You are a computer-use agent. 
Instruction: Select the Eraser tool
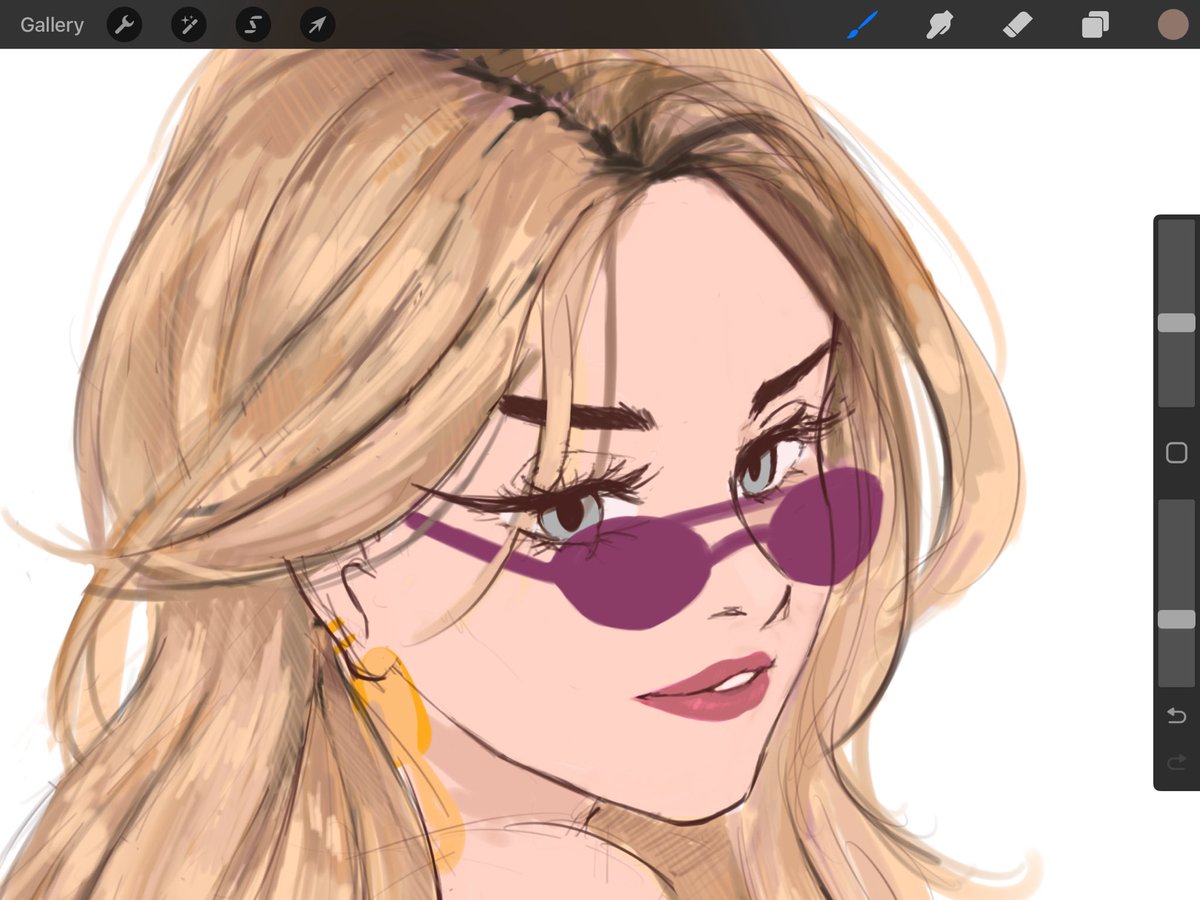coord(1017,25)
